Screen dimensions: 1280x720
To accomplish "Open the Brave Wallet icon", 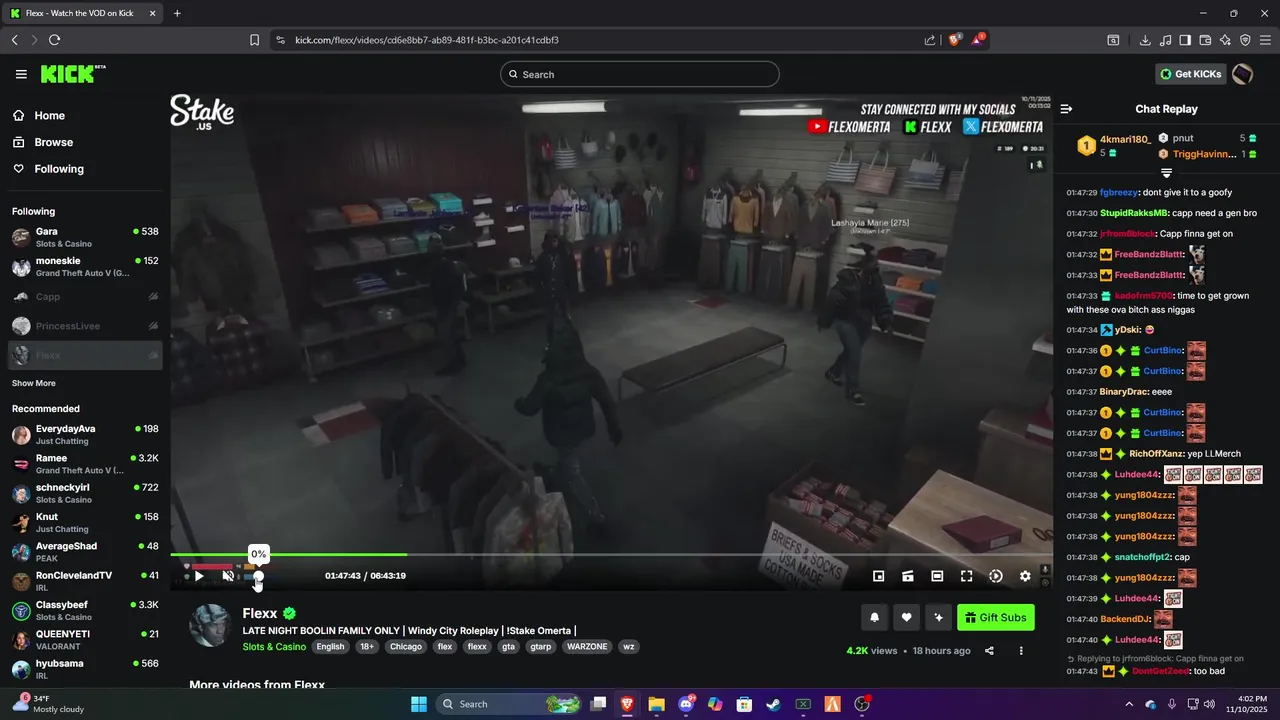I will [x=1205, y=40].
